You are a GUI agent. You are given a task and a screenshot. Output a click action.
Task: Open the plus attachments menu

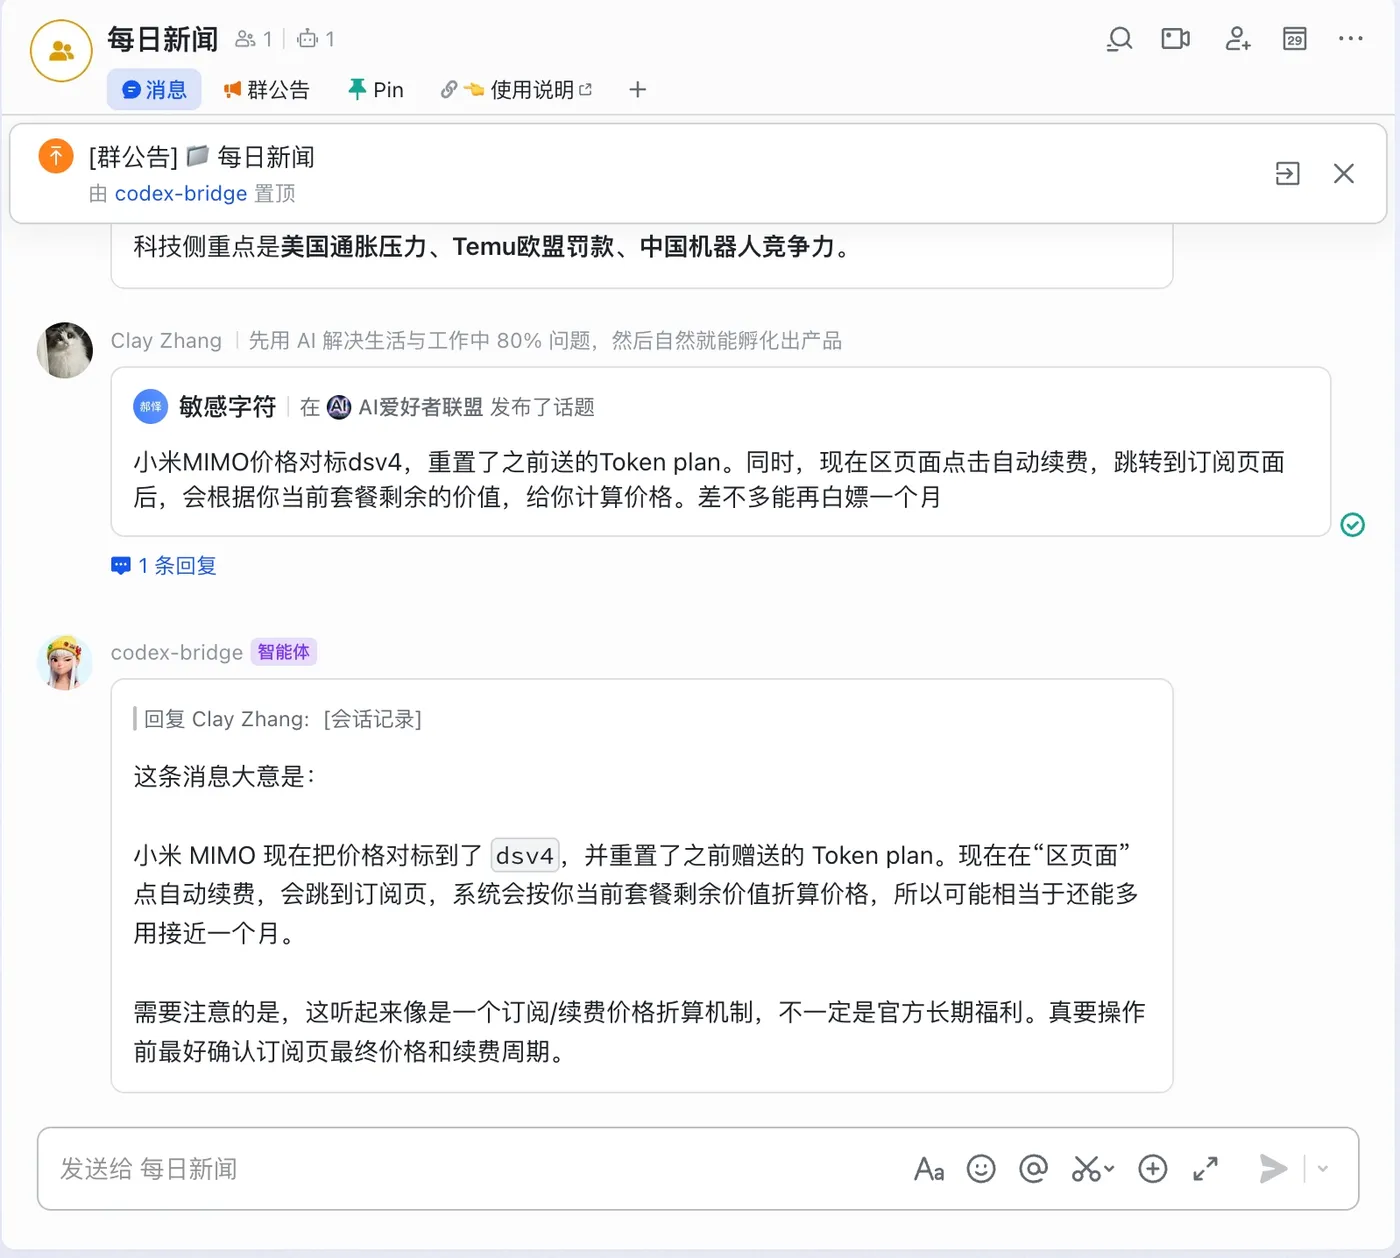(1153, 1169)
